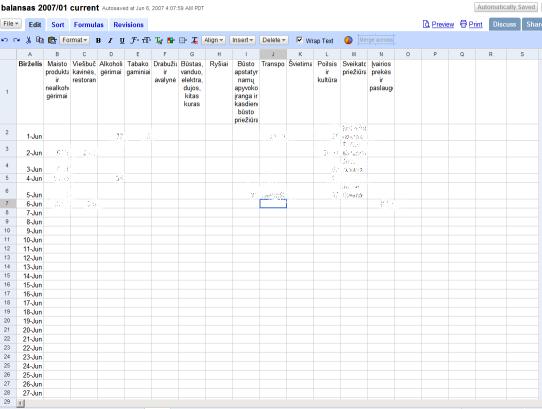Image resolution: width=542 pixels, height=409 pixels.
Task: Open the text color picker icon
Action: pos(159,40)
